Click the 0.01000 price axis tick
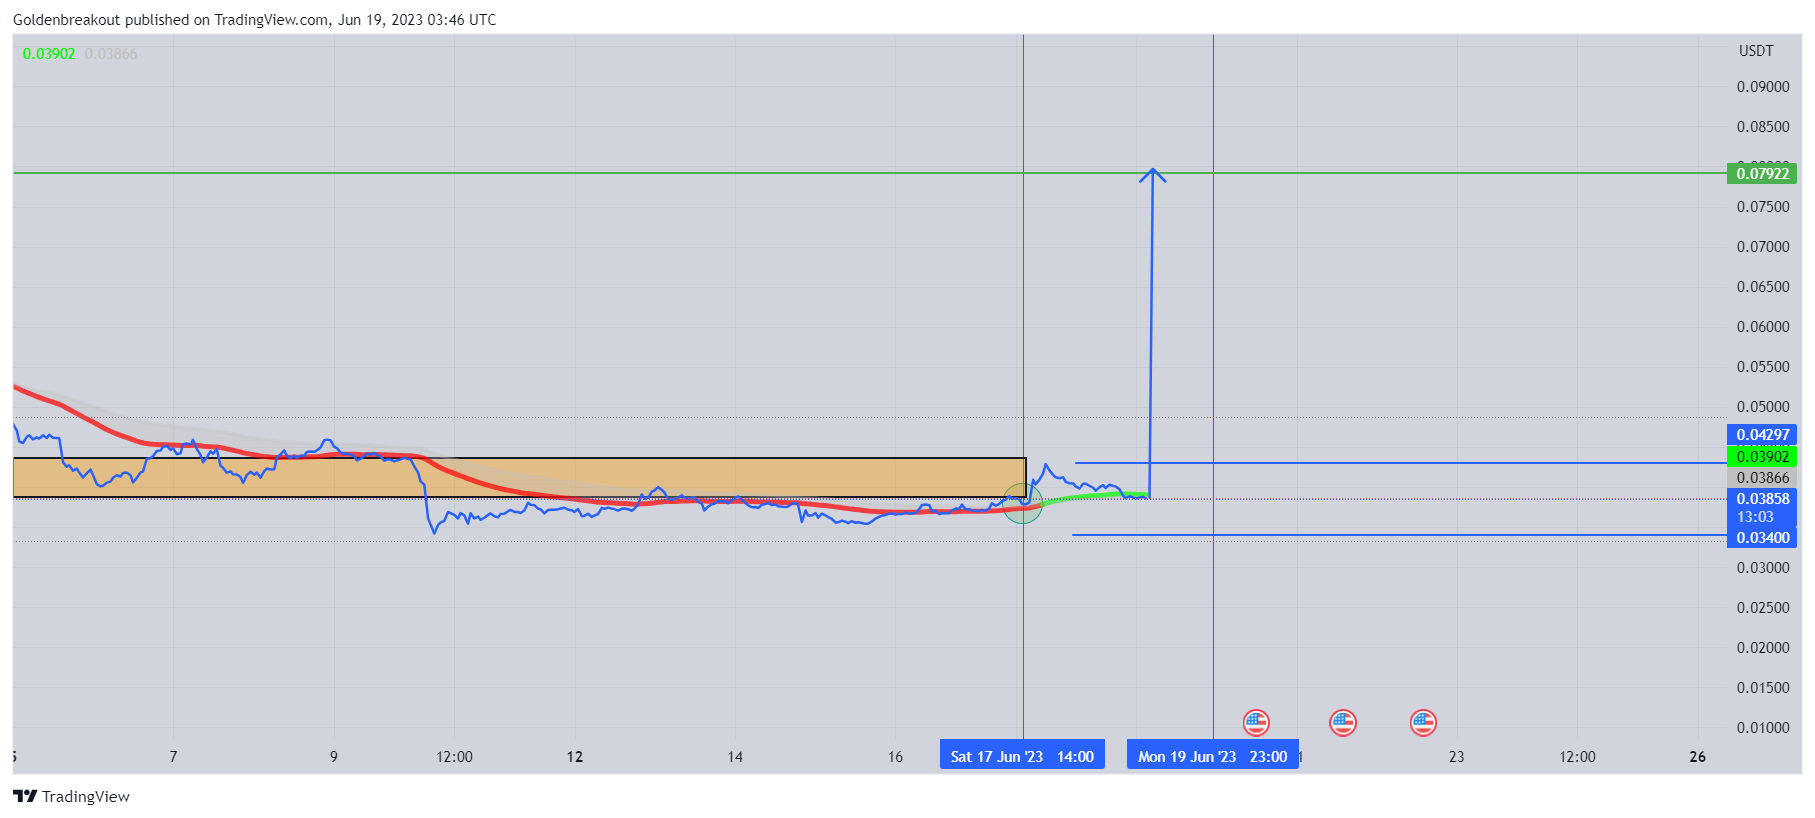The image size is (1815, 818). [x=1763, y=728]
